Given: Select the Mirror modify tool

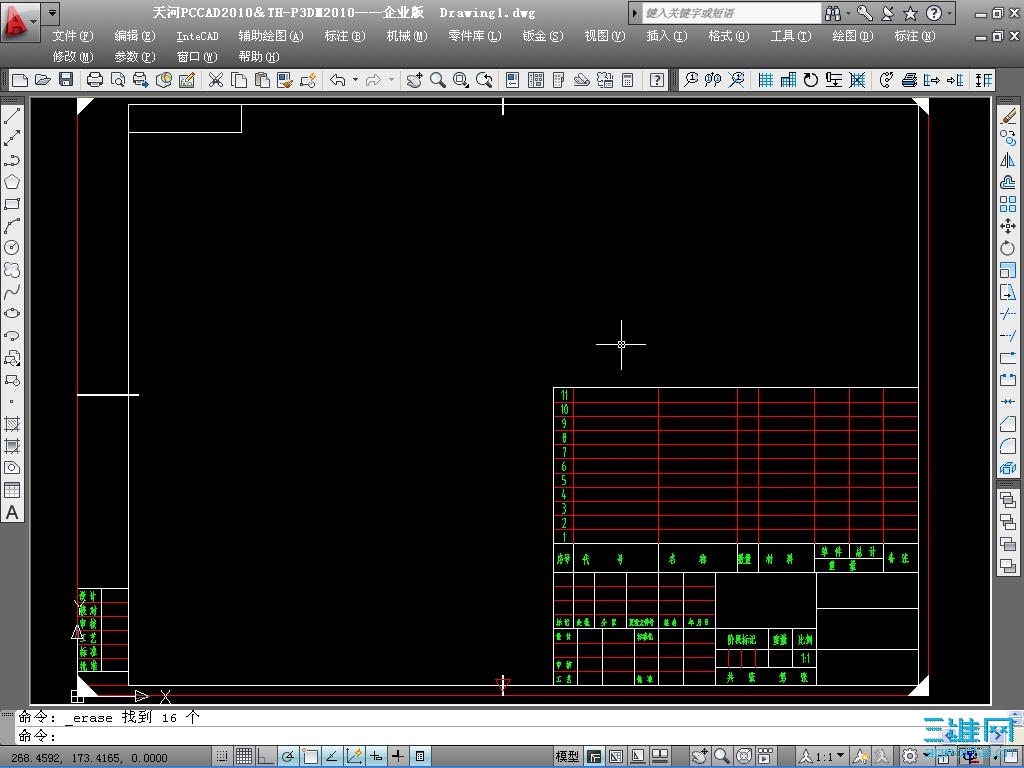Looking at the screenshot, I should [x=1008, y=160].
